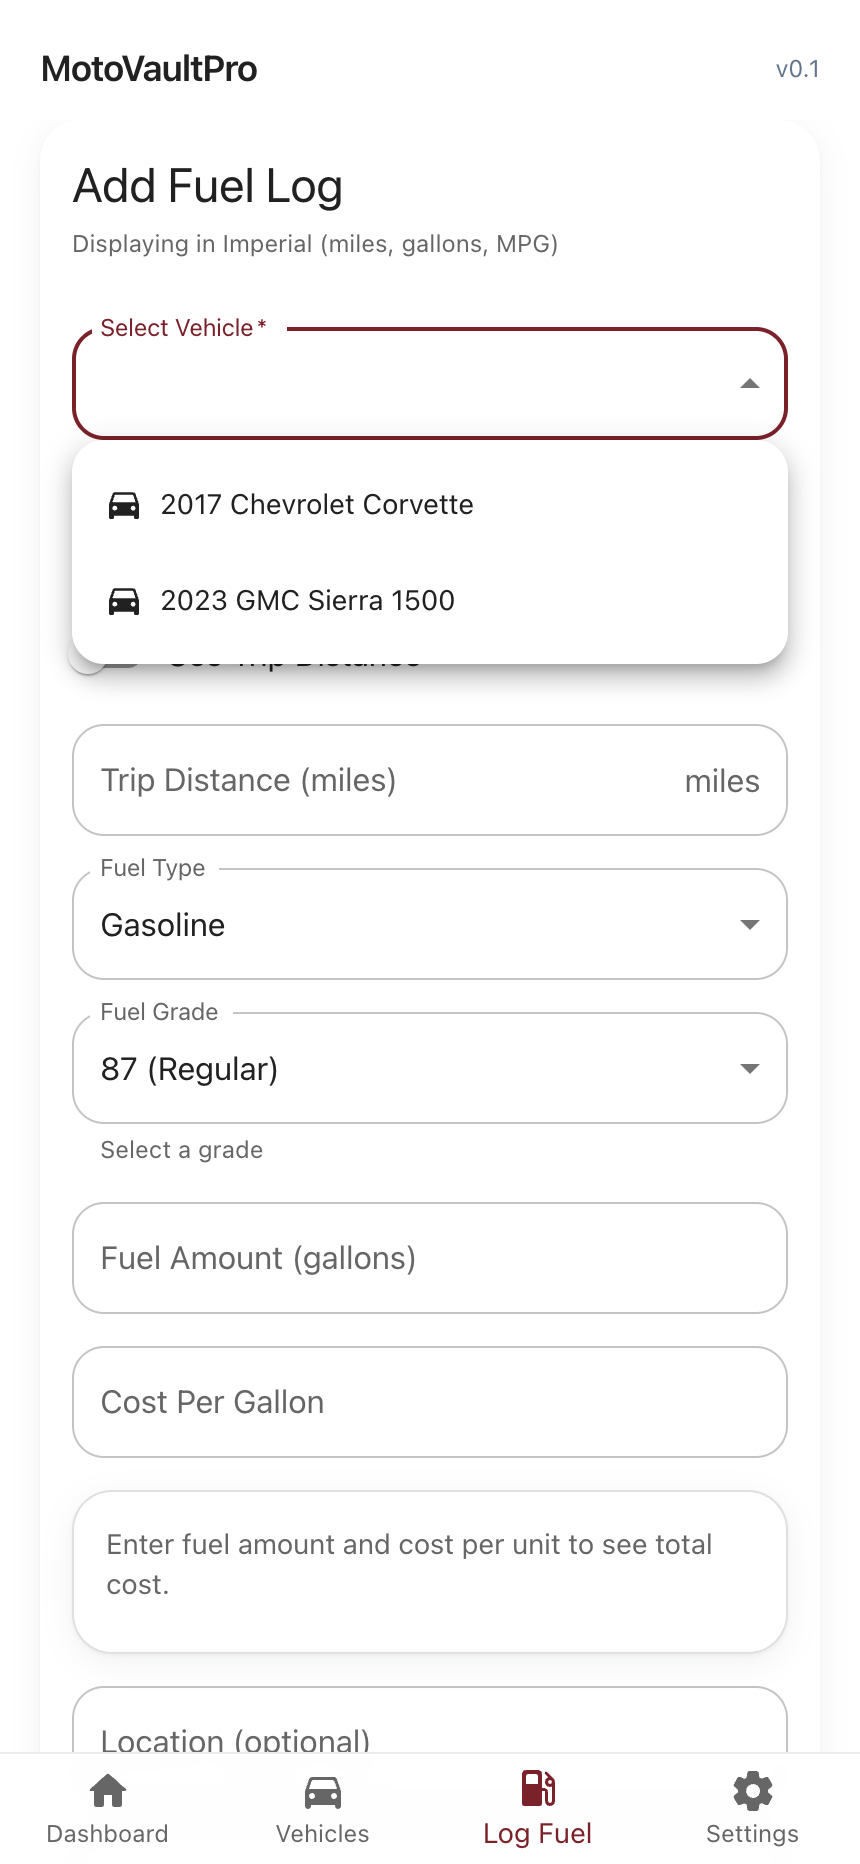Screen dimensions: 860x1864
Task: Expand the Fuel Grade dropdown
Action: (430, 1068)
